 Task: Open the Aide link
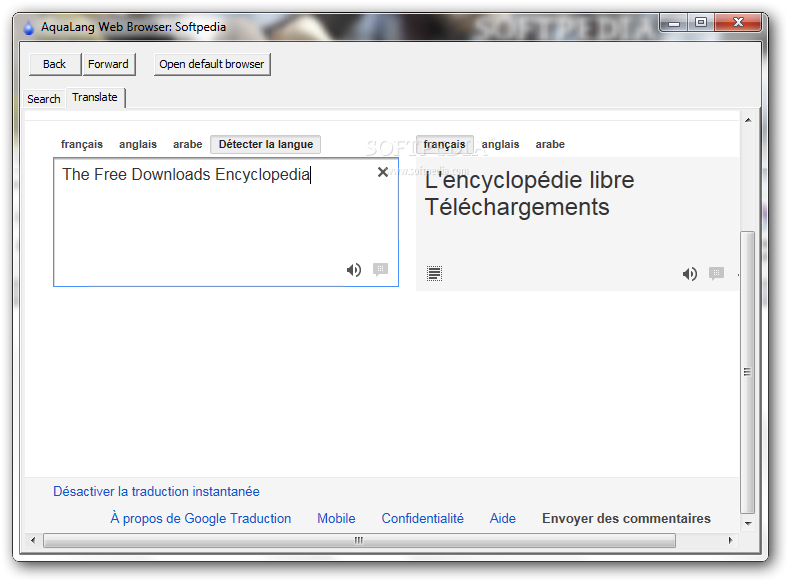click(x=503, y=519)
